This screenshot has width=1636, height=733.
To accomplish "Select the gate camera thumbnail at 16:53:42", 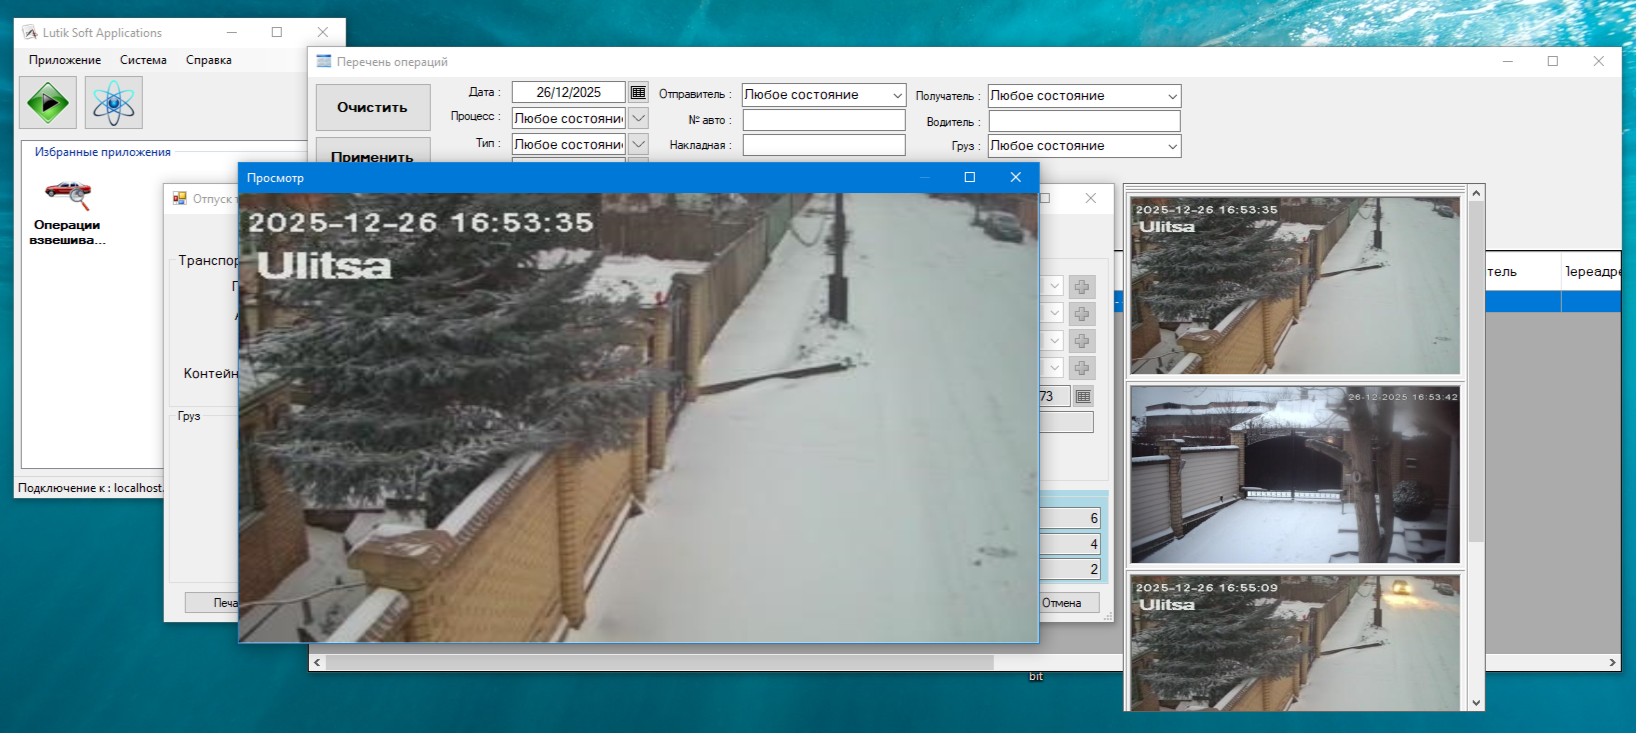I will 1294,475.
